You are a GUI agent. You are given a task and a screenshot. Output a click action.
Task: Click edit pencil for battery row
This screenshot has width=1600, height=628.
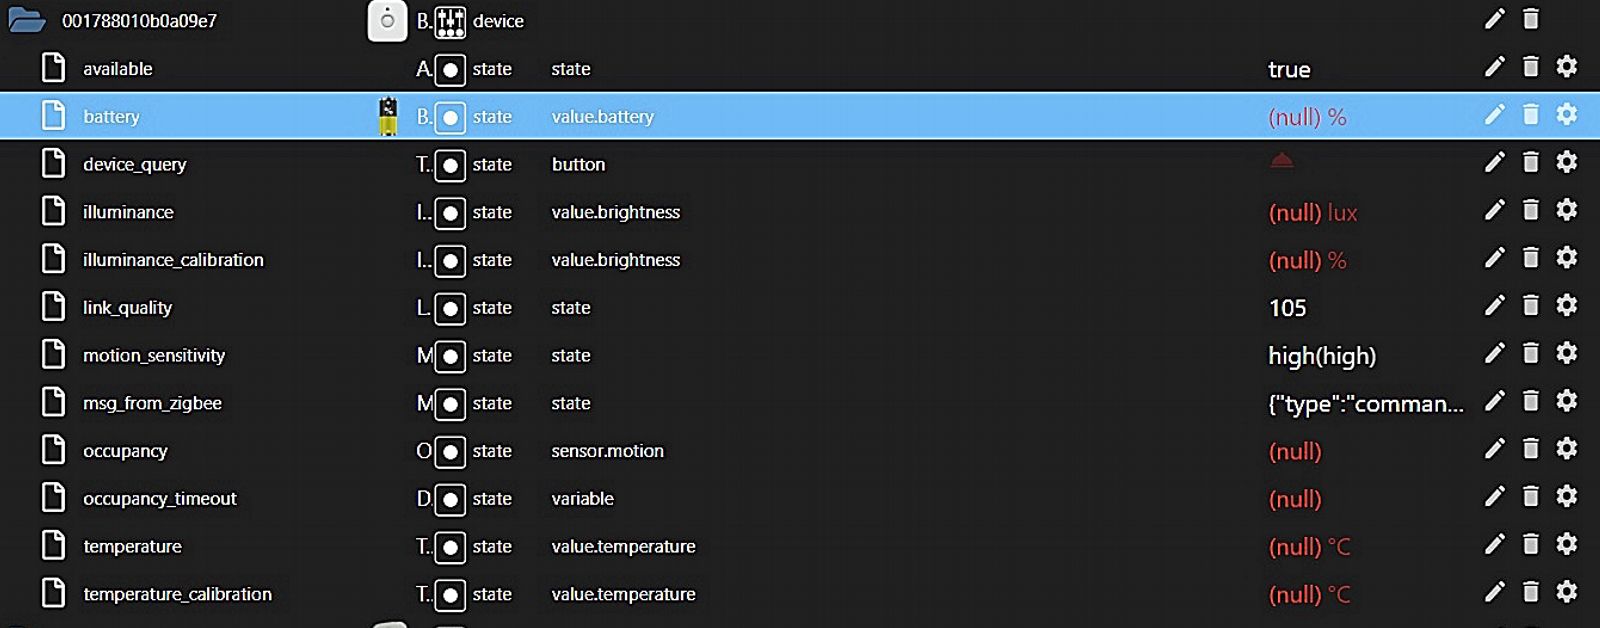[x=1494, y=115]
